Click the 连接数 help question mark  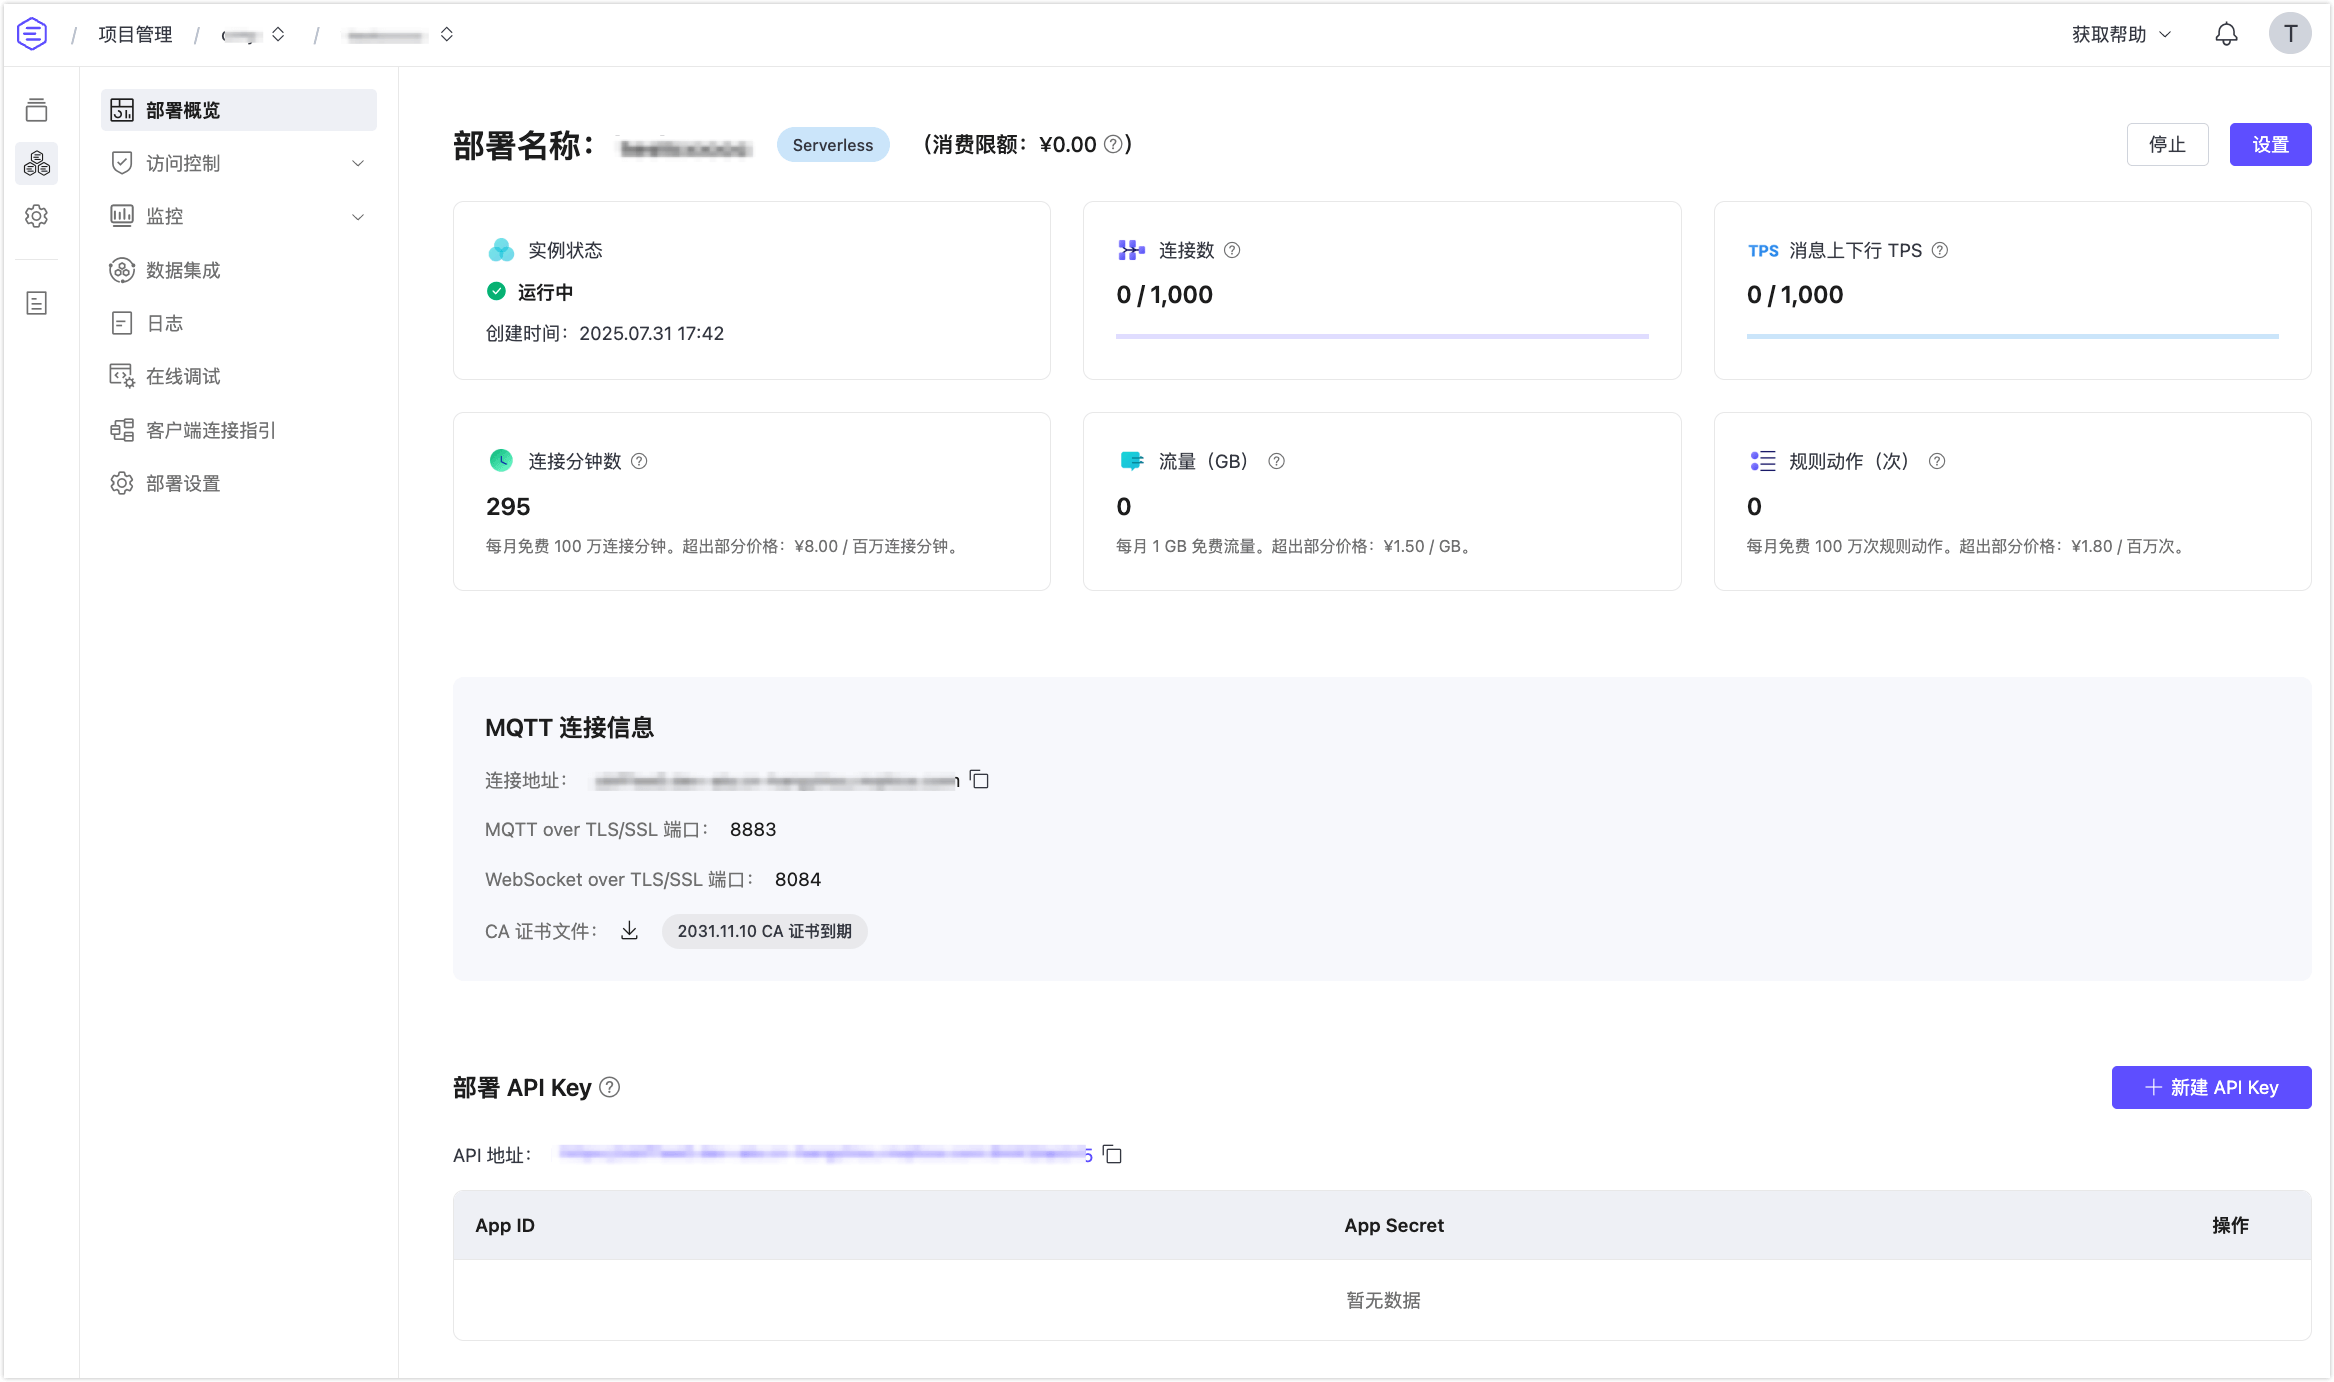pos(1233,251)
